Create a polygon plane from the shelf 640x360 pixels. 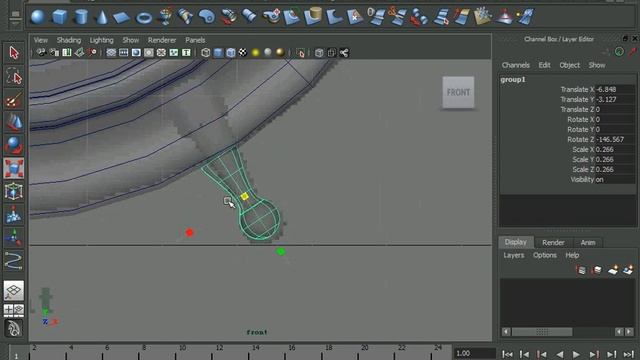coord(121,17)
